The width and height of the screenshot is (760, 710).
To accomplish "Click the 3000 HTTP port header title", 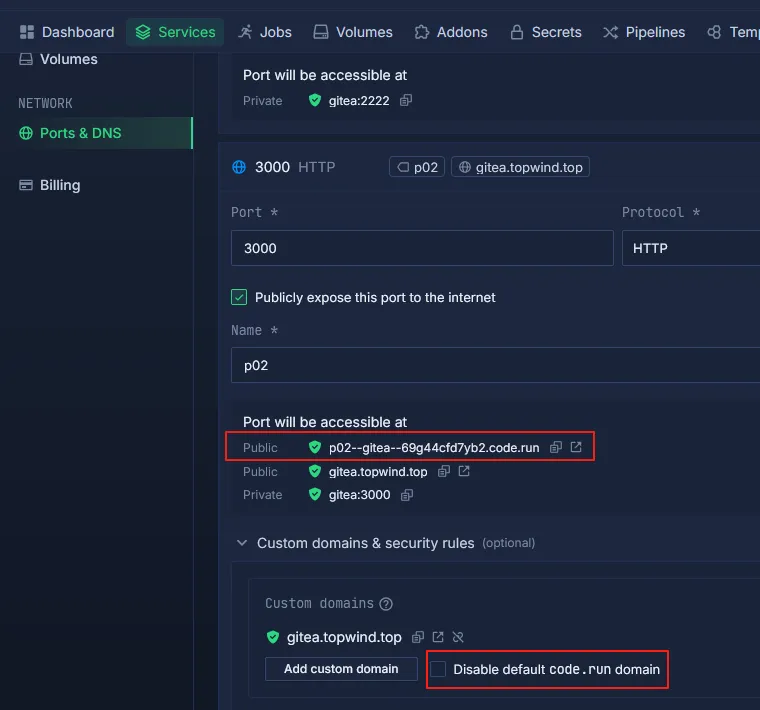I will point(295,167).
